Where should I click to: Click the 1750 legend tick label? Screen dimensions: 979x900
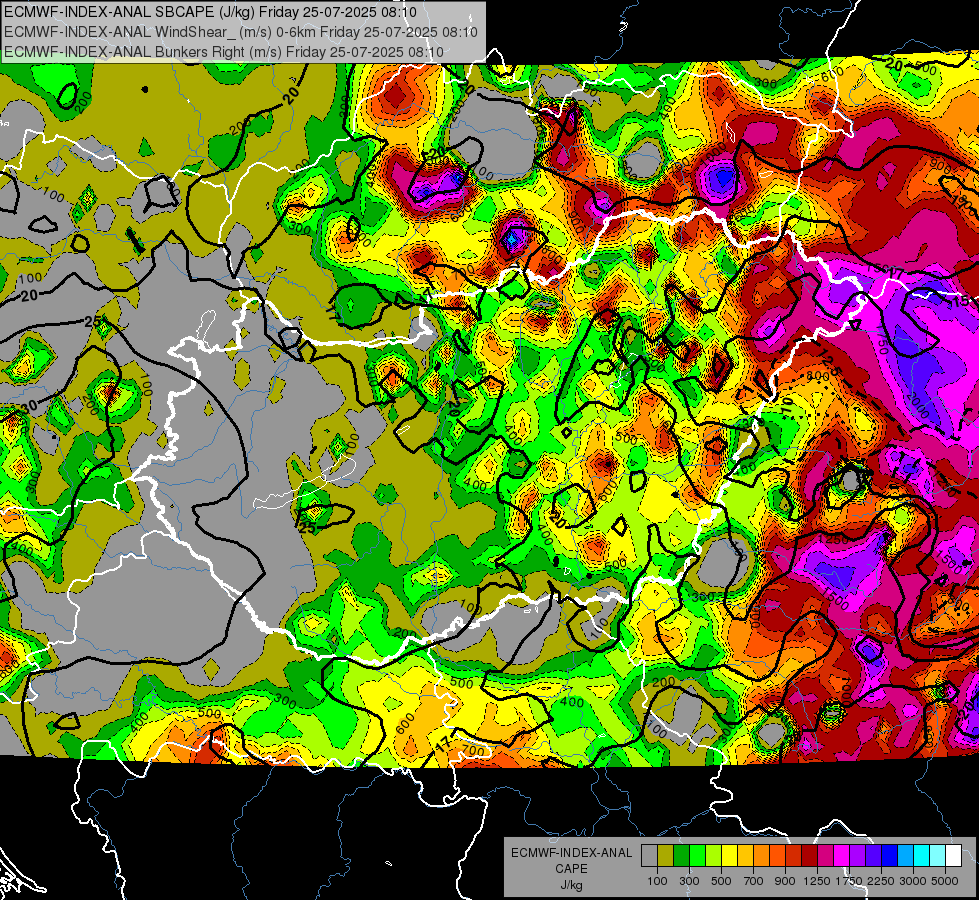[849, 881]
